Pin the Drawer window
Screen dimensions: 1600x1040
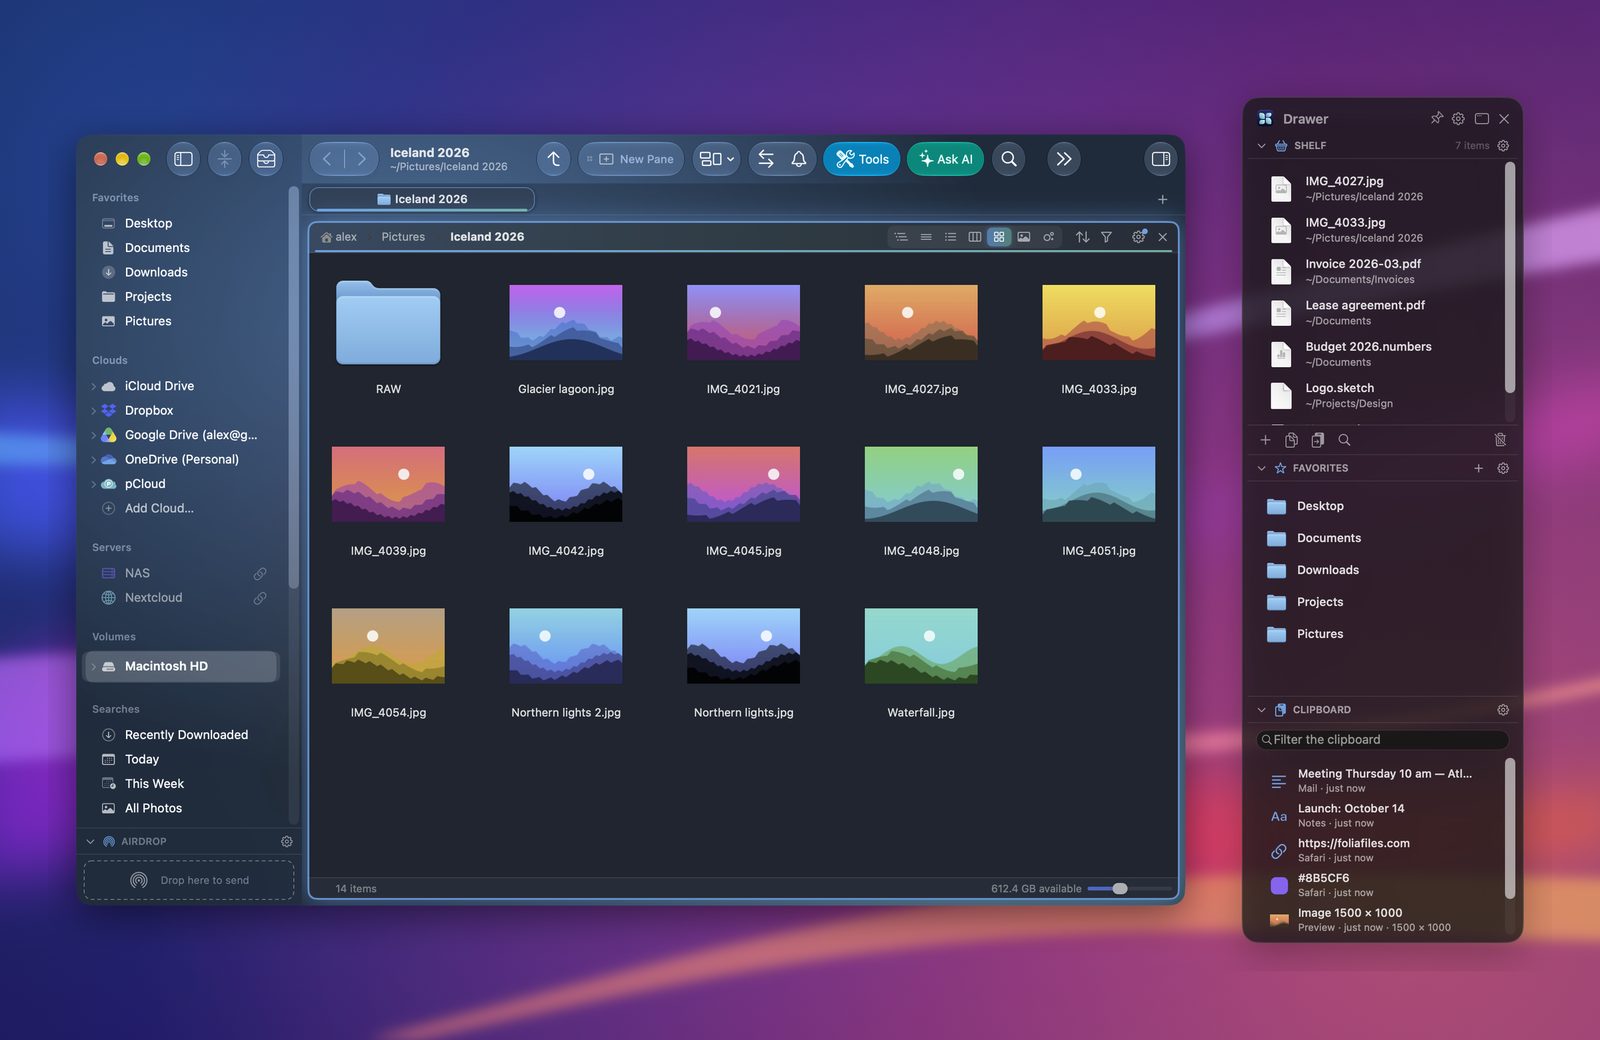tap(1437, 118)
